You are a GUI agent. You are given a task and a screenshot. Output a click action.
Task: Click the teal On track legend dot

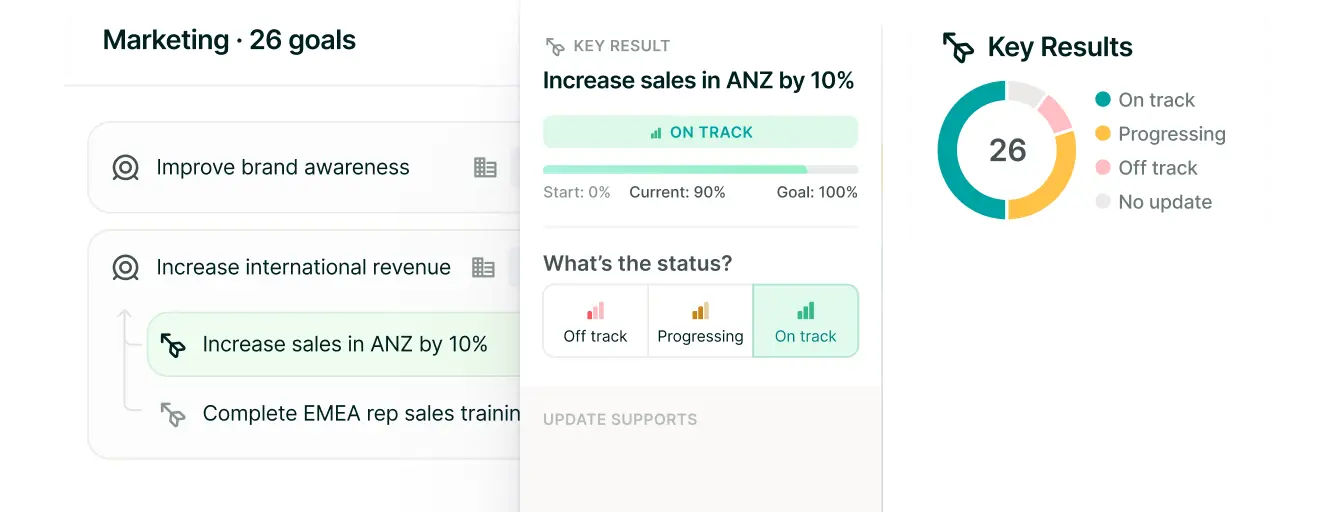pos(1103,99)
